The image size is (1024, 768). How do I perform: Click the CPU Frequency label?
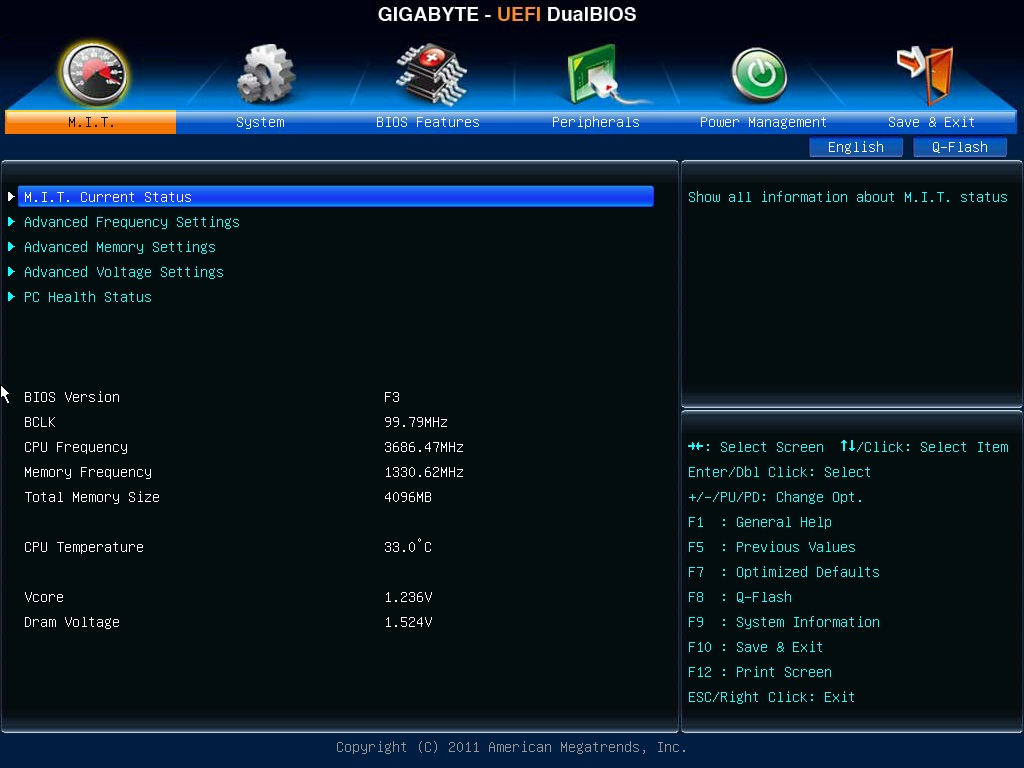click(x=76, y=447)
